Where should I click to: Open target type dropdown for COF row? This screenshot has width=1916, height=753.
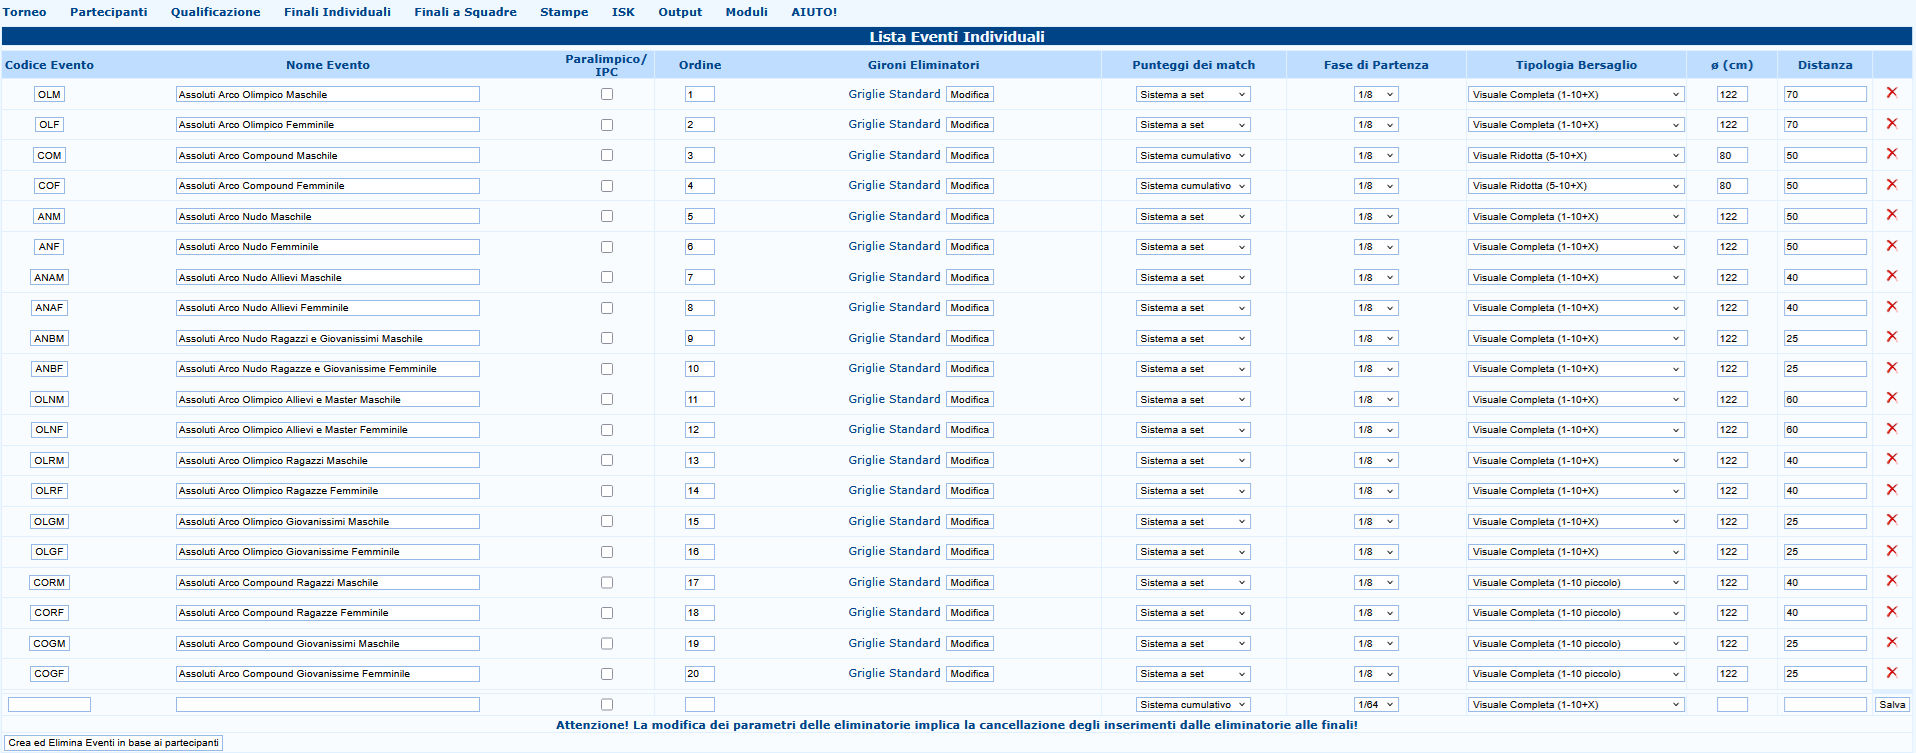pos(1576,186)
